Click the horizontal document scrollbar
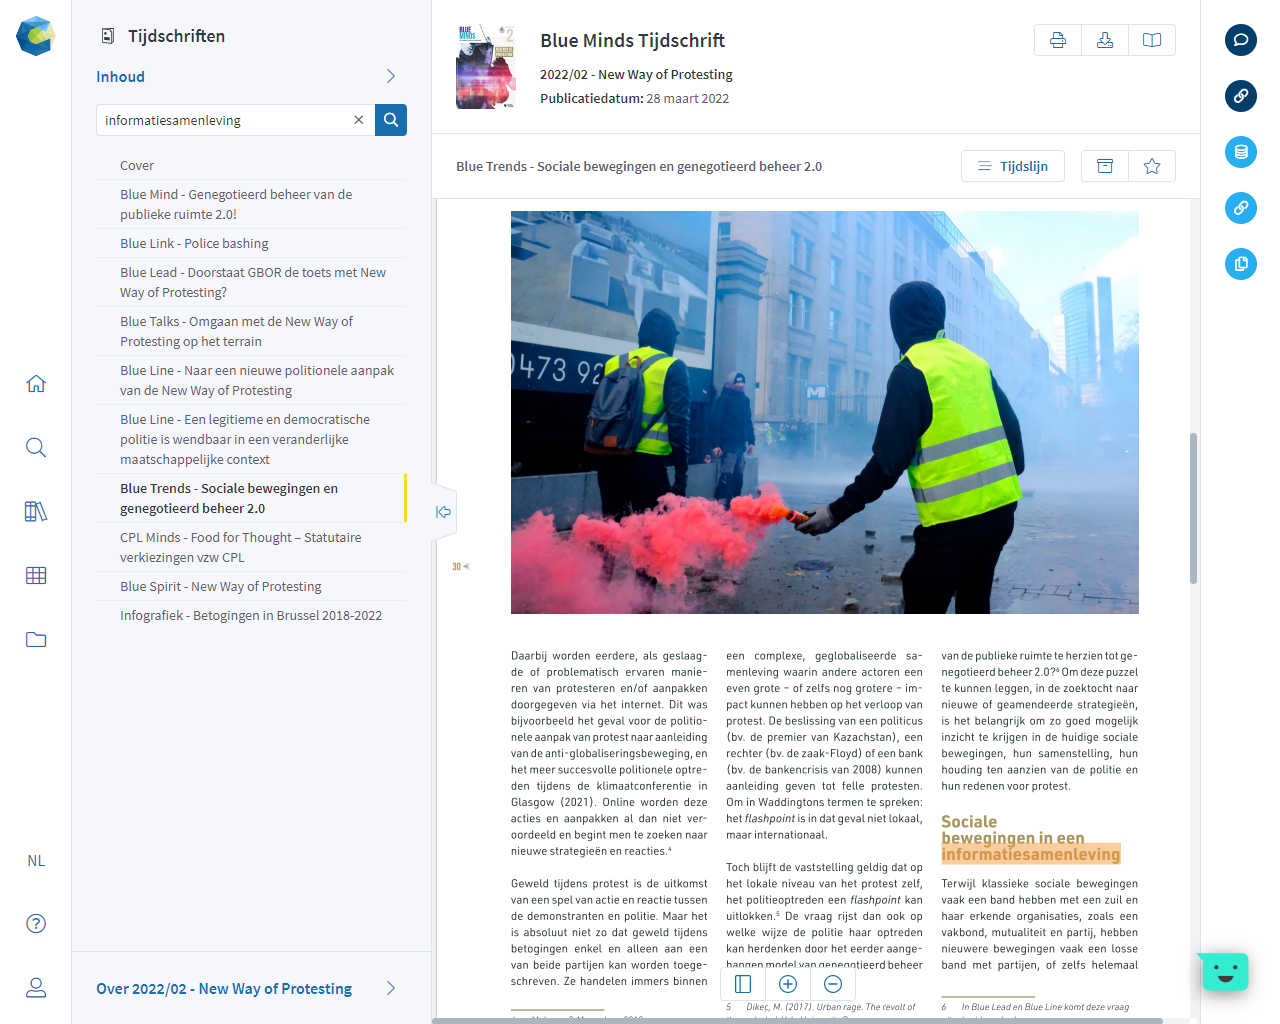The image size is (1280, 1024). coord(798,1020)
